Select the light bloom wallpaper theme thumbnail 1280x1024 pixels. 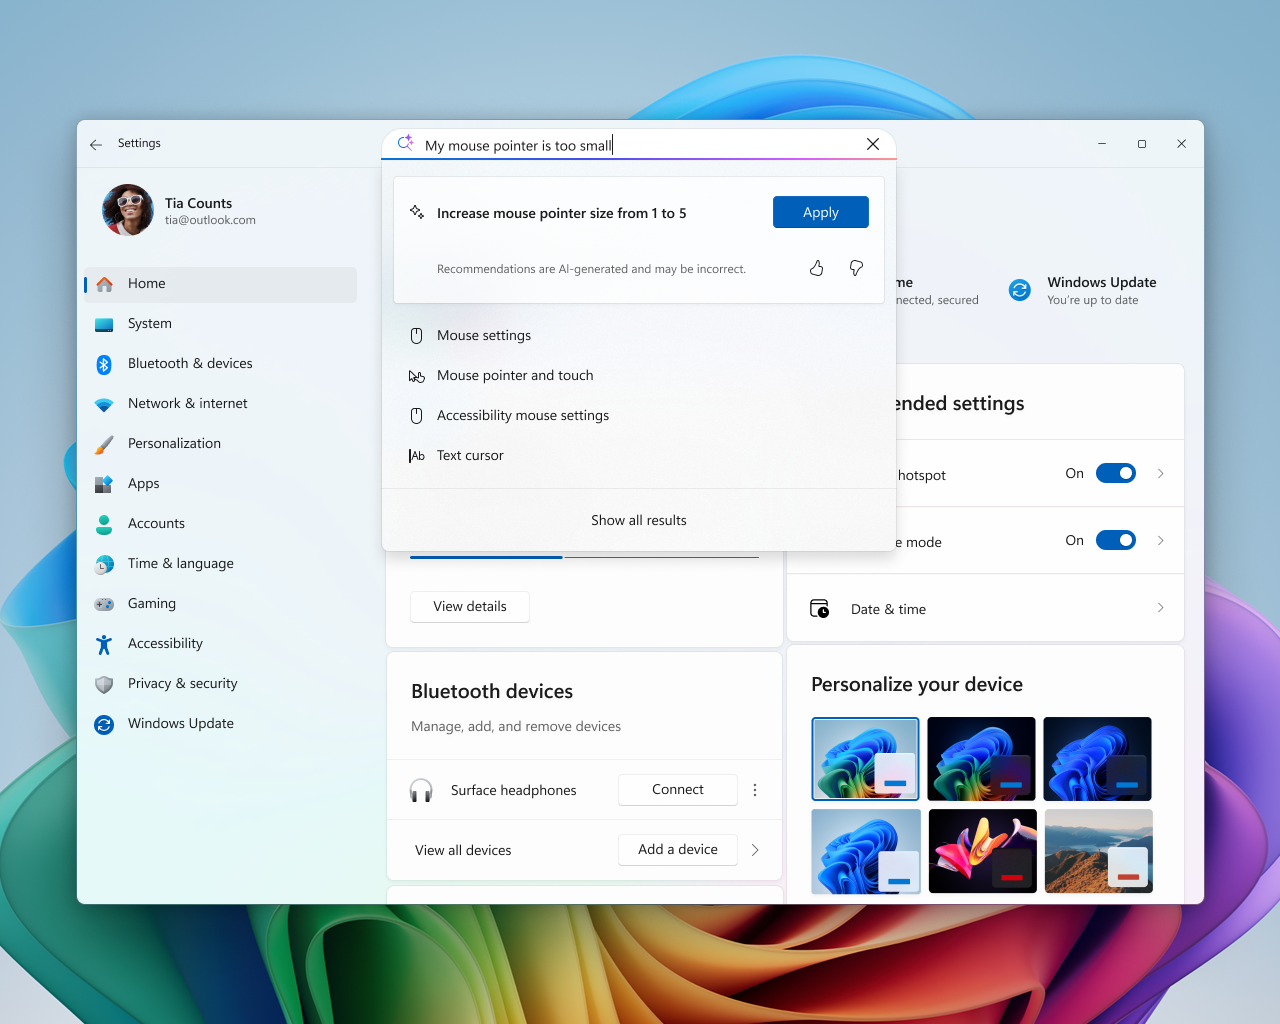[x=866, y=759]
